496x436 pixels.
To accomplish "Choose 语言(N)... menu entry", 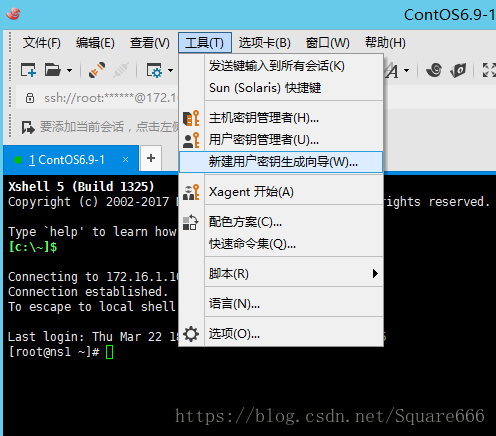I will pyautogui.click(x=281, y=304).
